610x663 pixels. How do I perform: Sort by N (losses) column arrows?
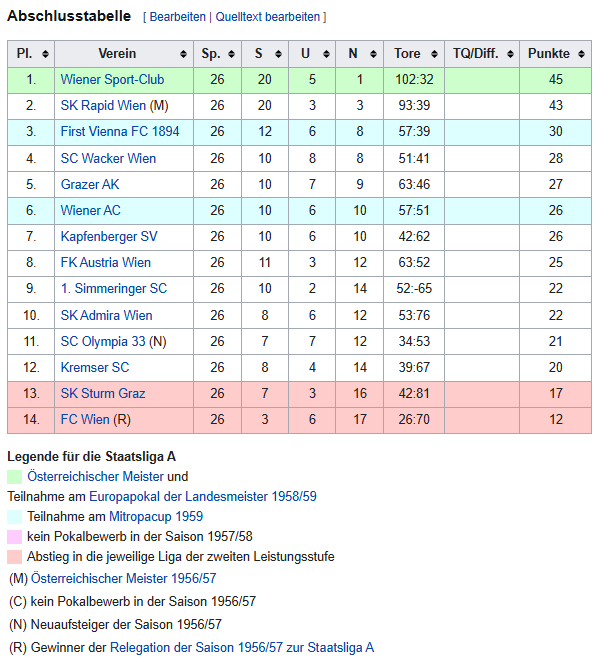click(373, 54)
